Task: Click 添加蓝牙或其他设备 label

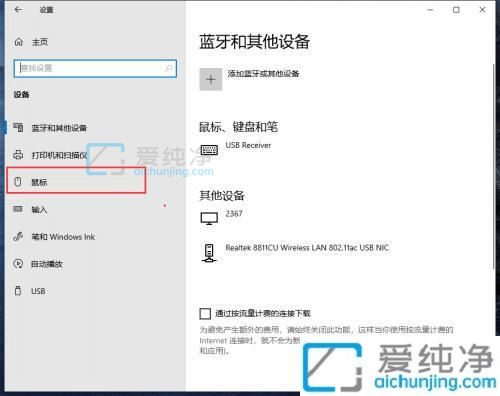Action: pyautogui.click(x=263, y=74)
